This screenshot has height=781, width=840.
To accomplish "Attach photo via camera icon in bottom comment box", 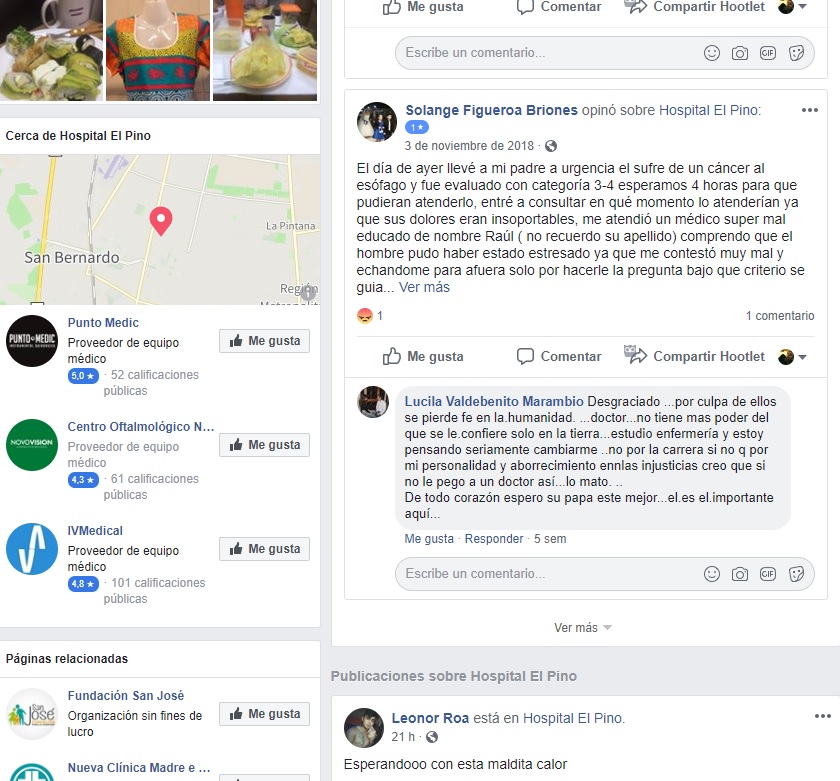I will (x=740, y=574).
